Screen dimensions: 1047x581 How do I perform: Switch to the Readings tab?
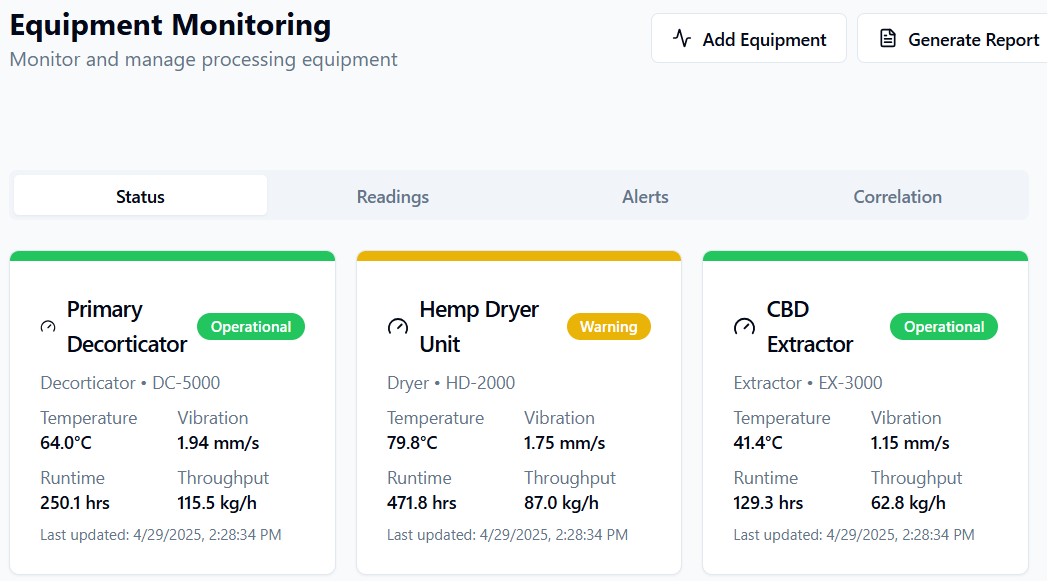393,196
